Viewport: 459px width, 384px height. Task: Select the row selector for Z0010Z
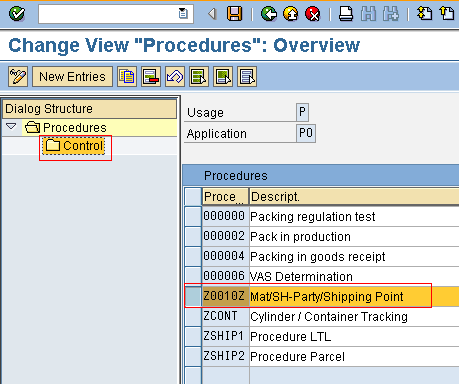coord(193,296)
